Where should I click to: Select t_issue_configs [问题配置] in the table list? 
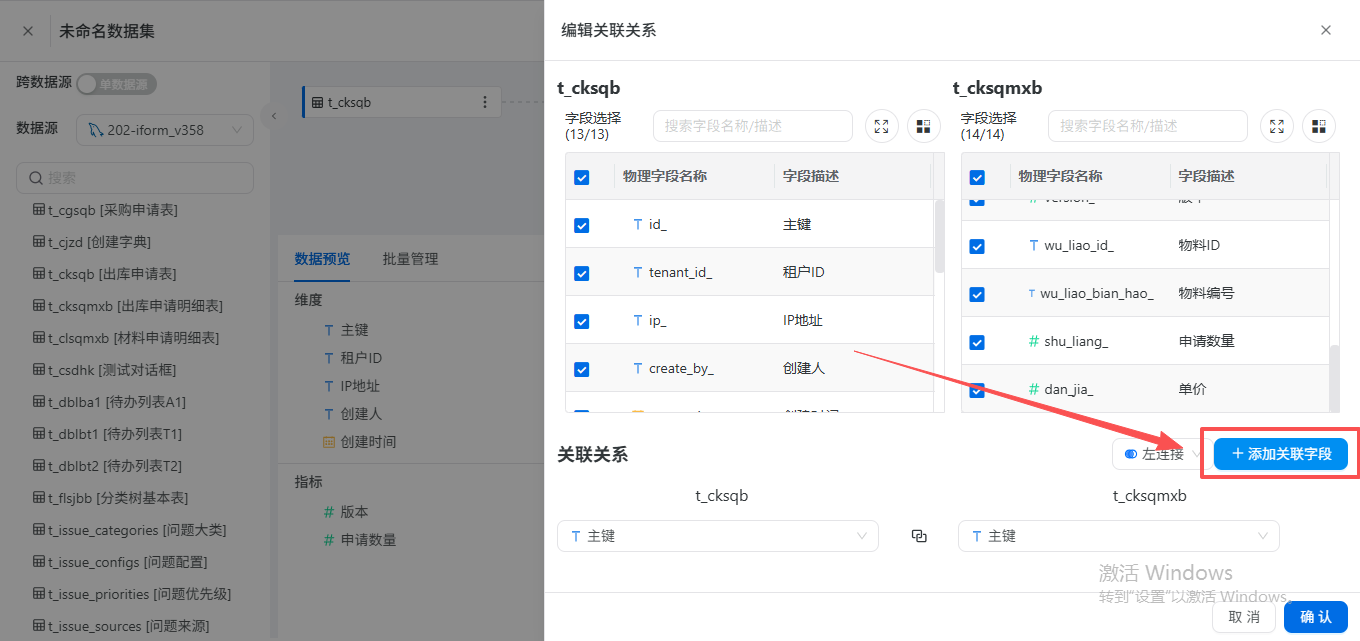(x=120, y=562)
